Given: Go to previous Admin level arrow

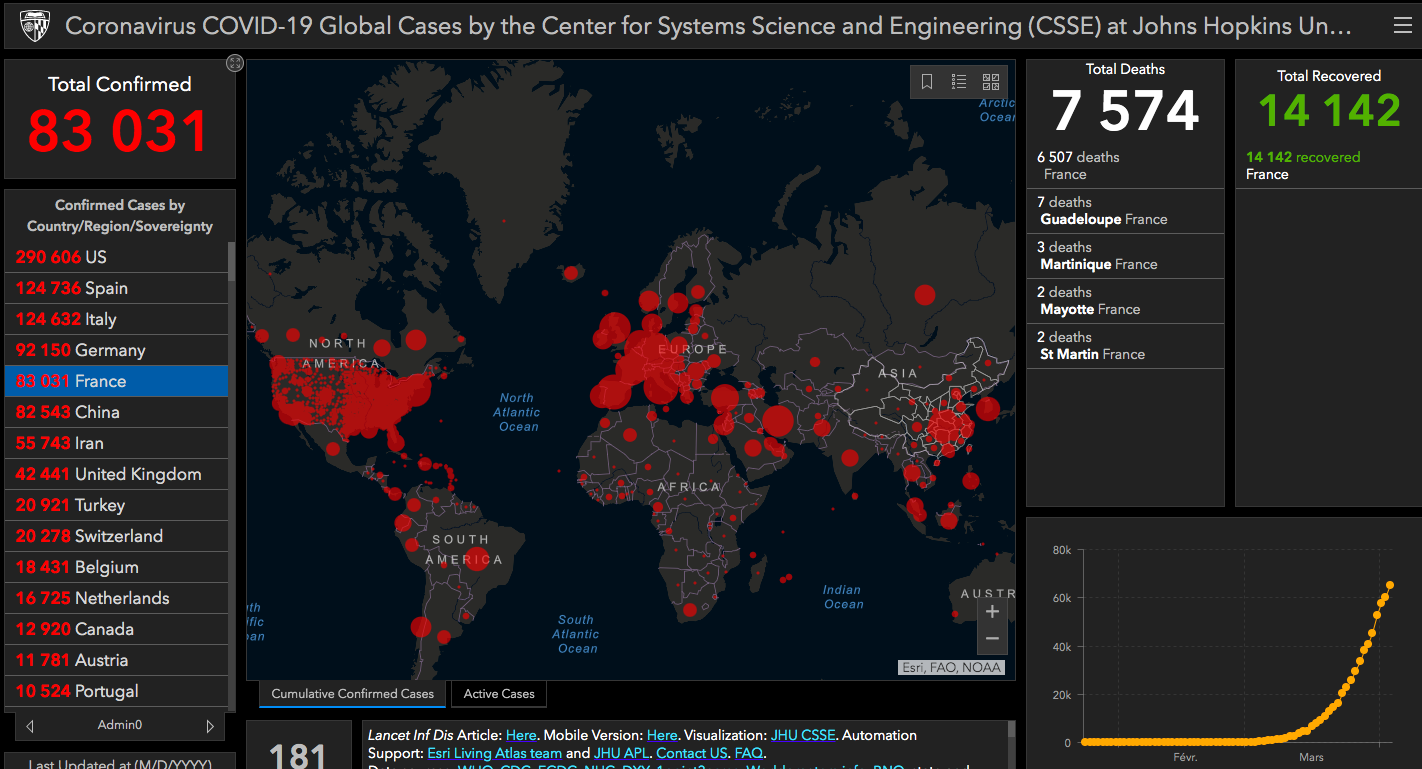Looking at the screenshot, I should (x=30, y=726).
